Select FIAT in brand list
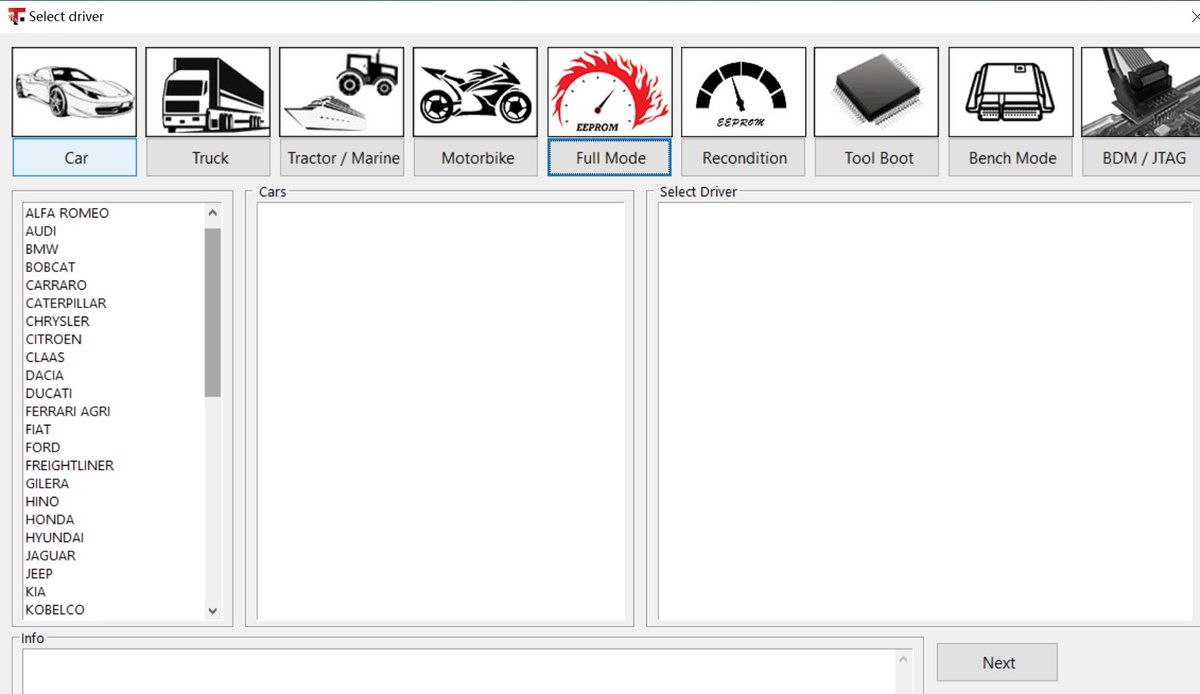Screen dimensions: 1200x694 [x=38, y=429]
